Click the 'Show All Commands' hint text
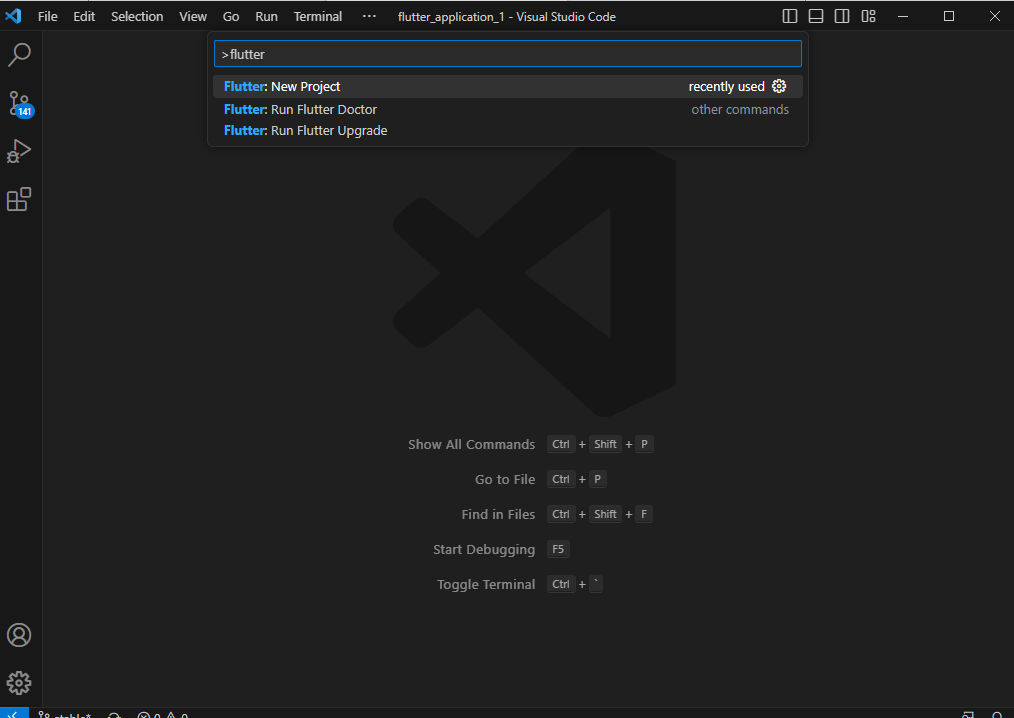Screen dimensions: 1014x718 pos(471,444)
